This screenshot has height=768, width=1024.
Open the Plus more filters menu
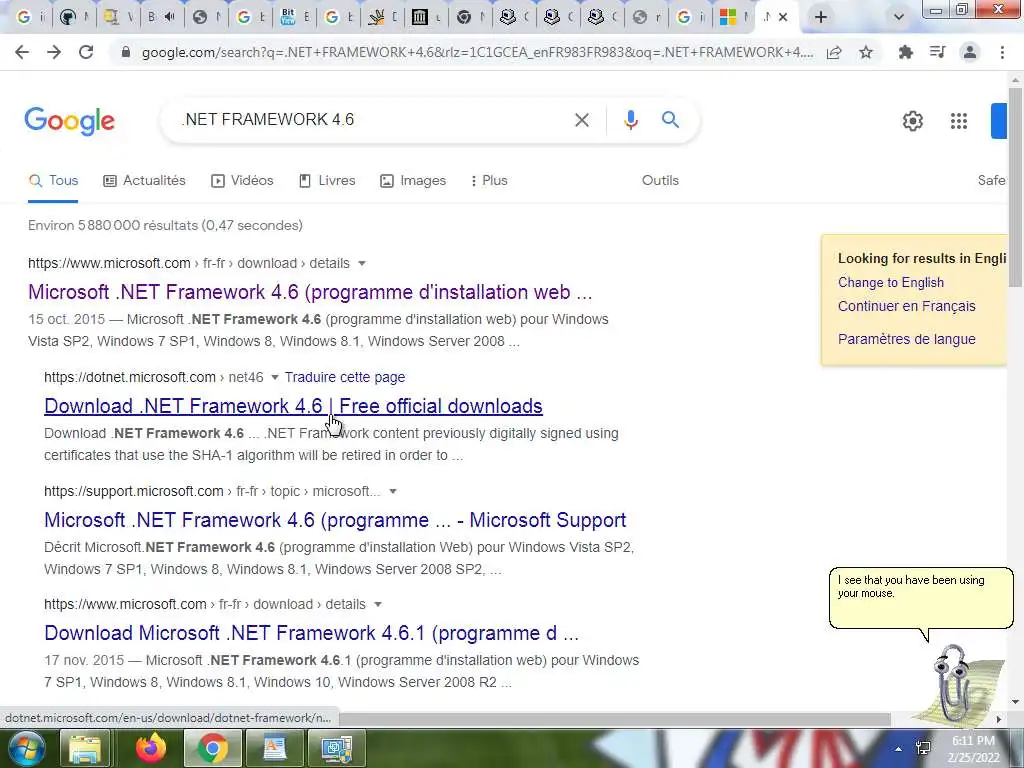pyautogui.click(x=489, y=181)
